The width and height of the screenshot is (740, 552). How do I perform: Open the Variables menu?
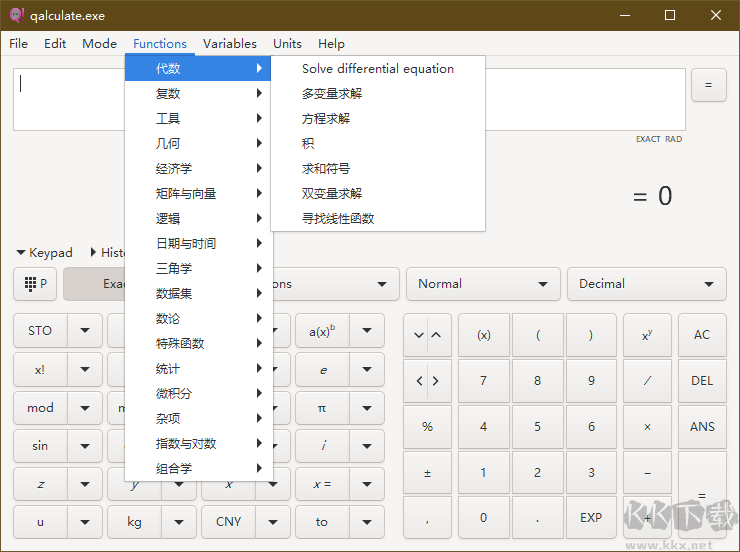[229, 43]
